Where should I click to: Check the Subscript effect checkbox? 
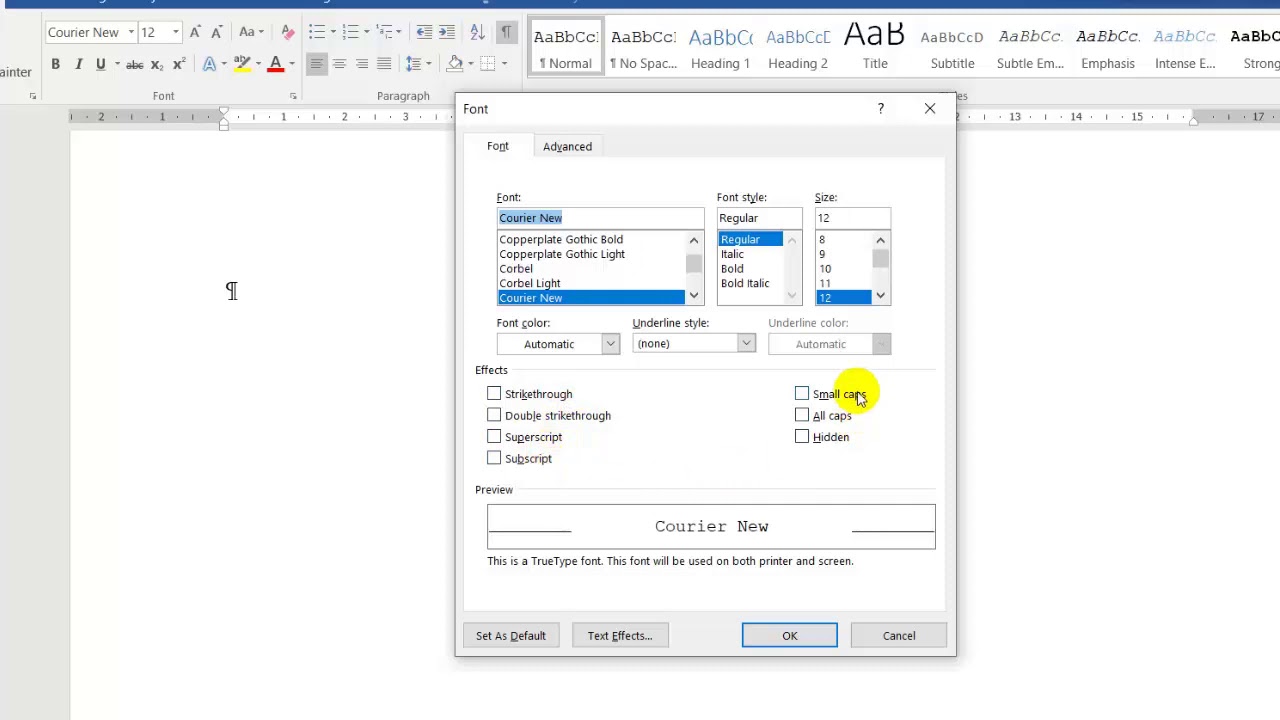coord(494,458)
